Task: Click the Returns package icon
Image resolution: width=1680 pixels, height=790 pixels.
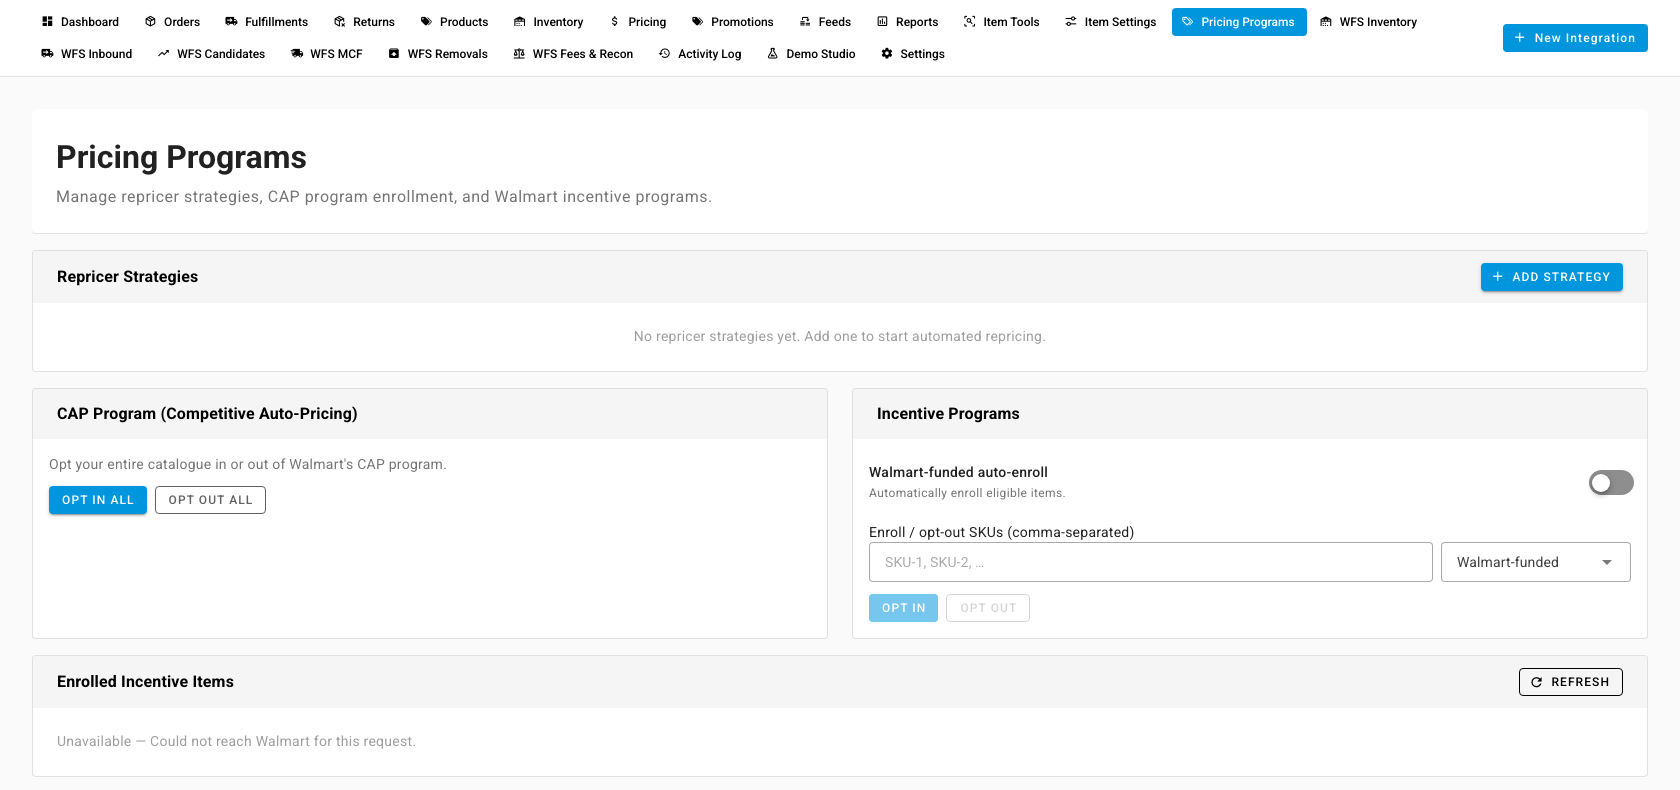Action: tap(339, 21)
